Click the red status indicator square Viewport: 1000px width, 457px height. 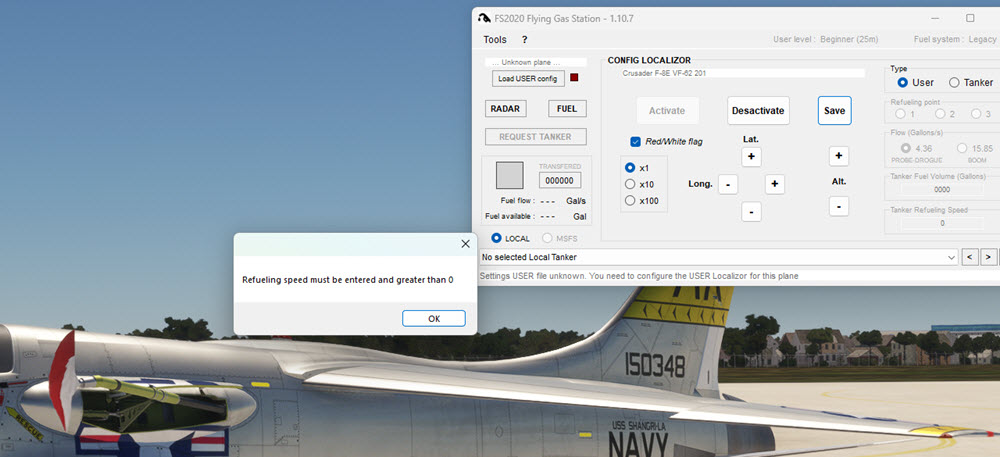(574, 78)
